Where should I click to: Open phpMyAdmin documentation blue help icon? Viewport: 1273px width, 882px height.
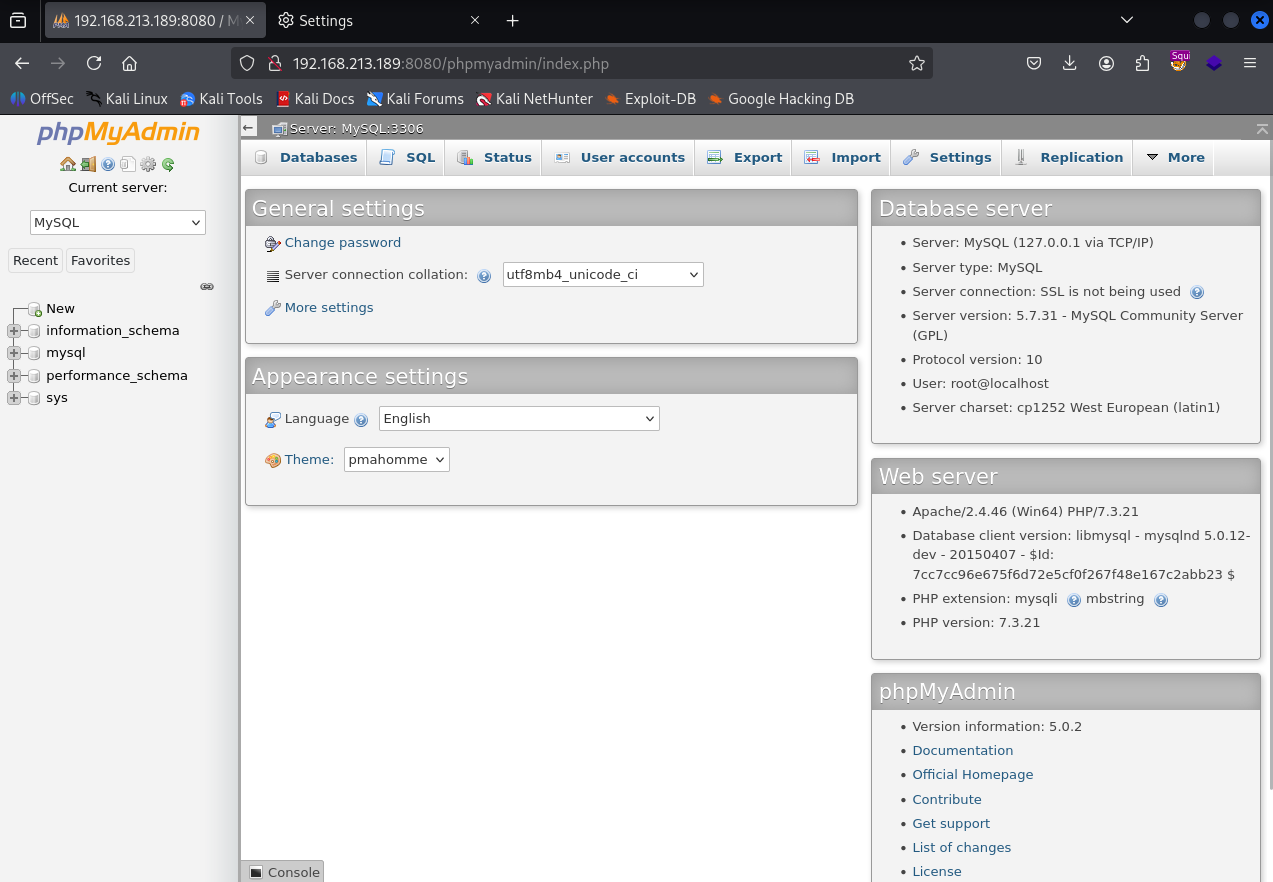[x=108, y=164]
